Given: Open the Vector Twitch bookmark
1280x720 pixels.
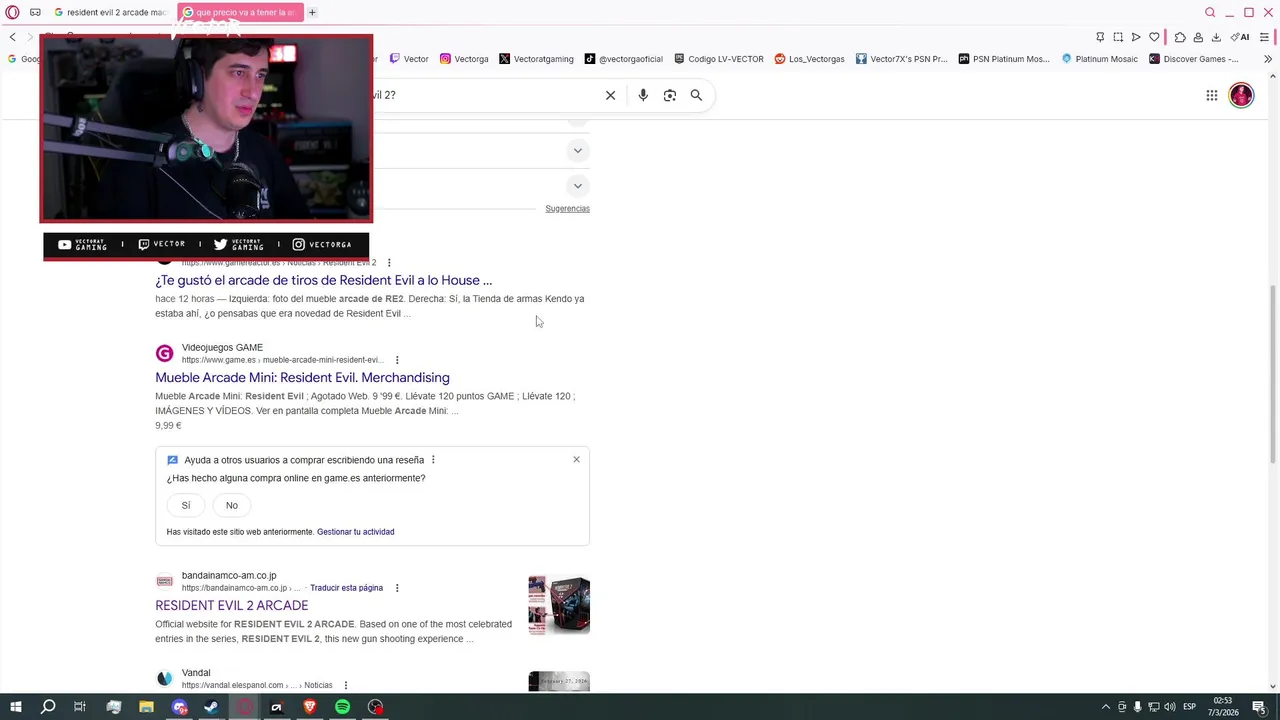Looking at the screenshot, I should click(409, 59).
